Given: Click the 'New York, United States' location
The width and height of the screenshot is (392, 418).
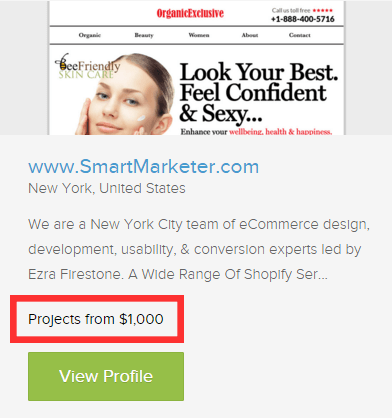Looking at the screenshot, I should [107, 188].
